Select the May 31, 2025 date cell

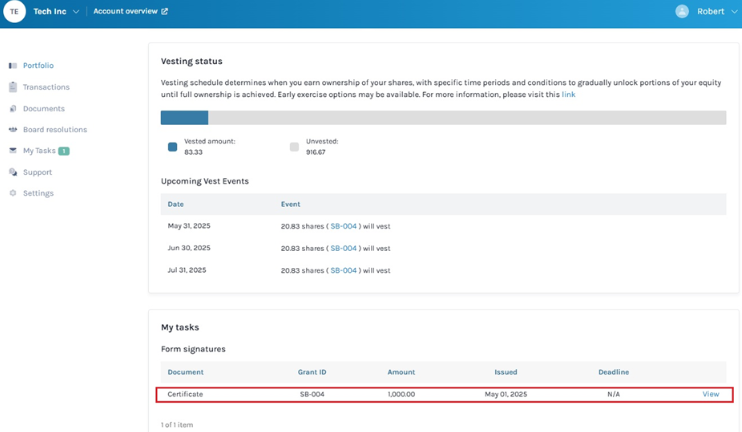coord(189,226)
